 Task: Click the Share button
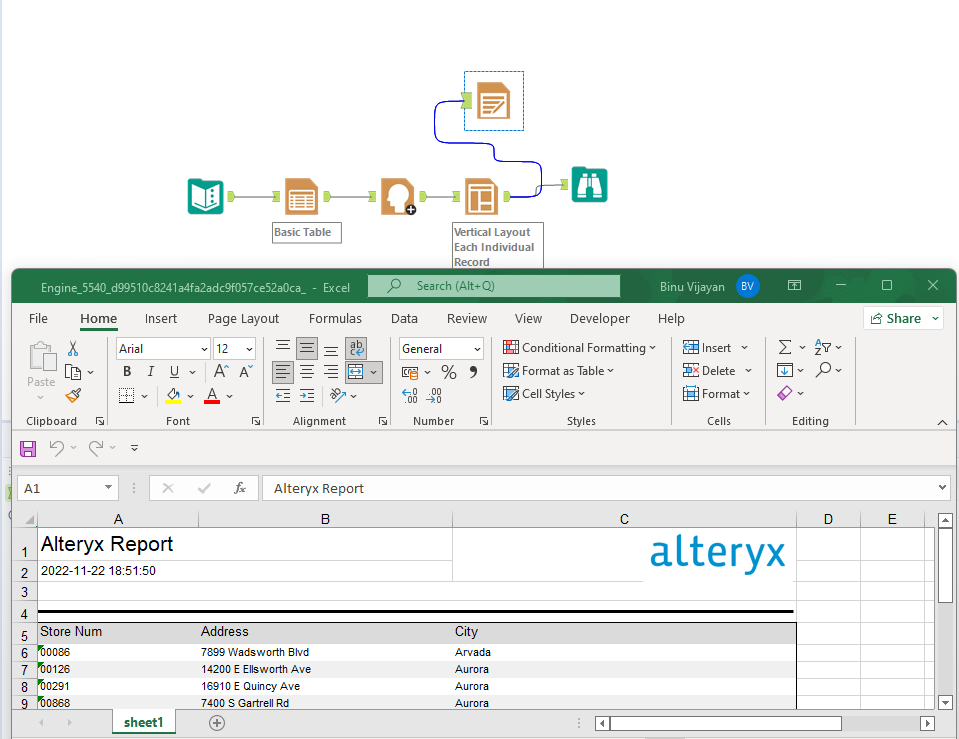pyautogui.click(x=901, y=318)
